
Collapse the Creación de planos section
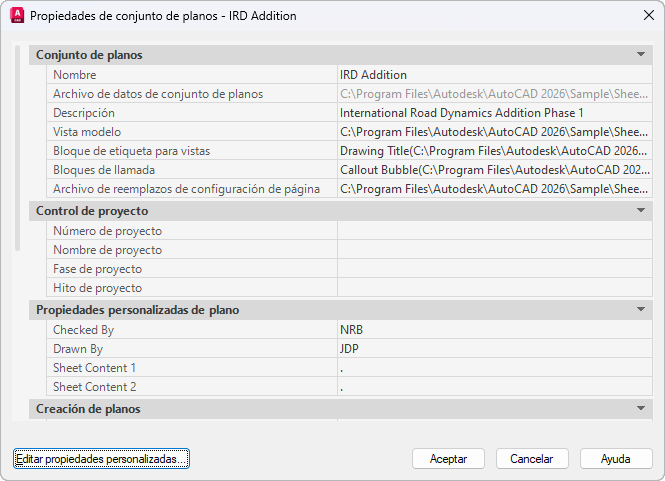pos(641,409)
